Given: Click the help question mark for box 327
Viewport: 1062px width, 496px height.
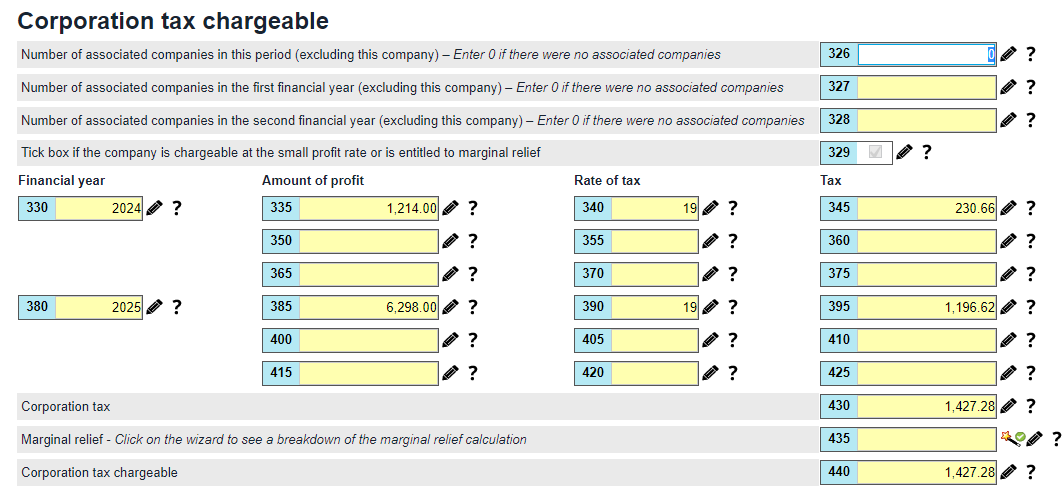Looking at the screenshot, I should 1031,88.
